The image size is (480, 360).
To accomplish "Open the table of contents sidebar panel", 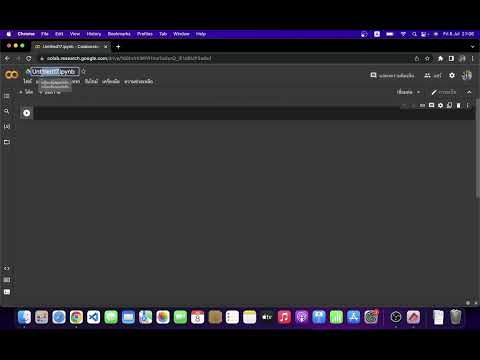I will (7, 96).
